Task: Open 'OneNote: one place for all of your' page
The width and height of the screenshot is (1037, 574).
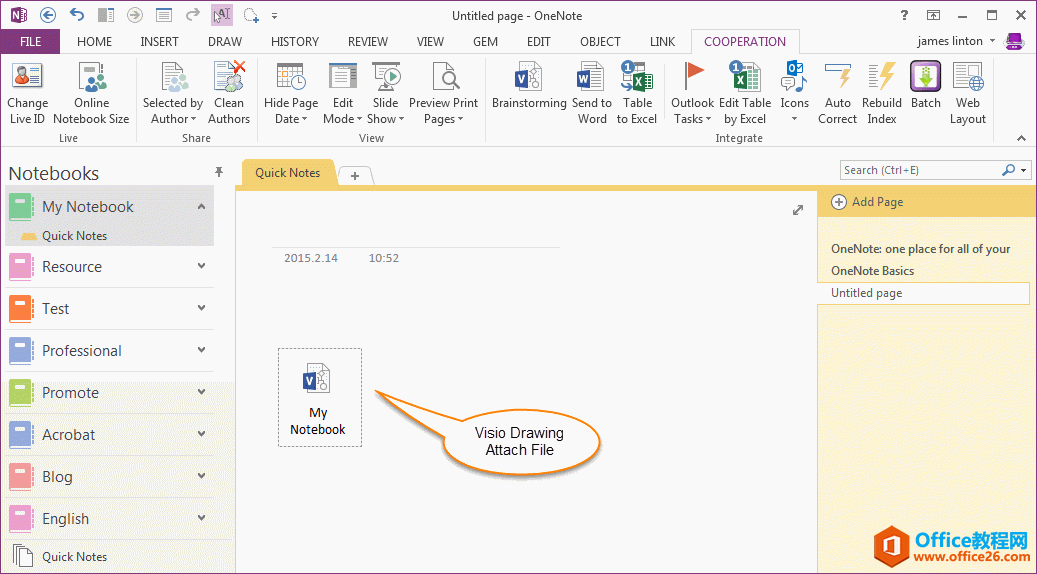Action: click(x=923, y=249)
